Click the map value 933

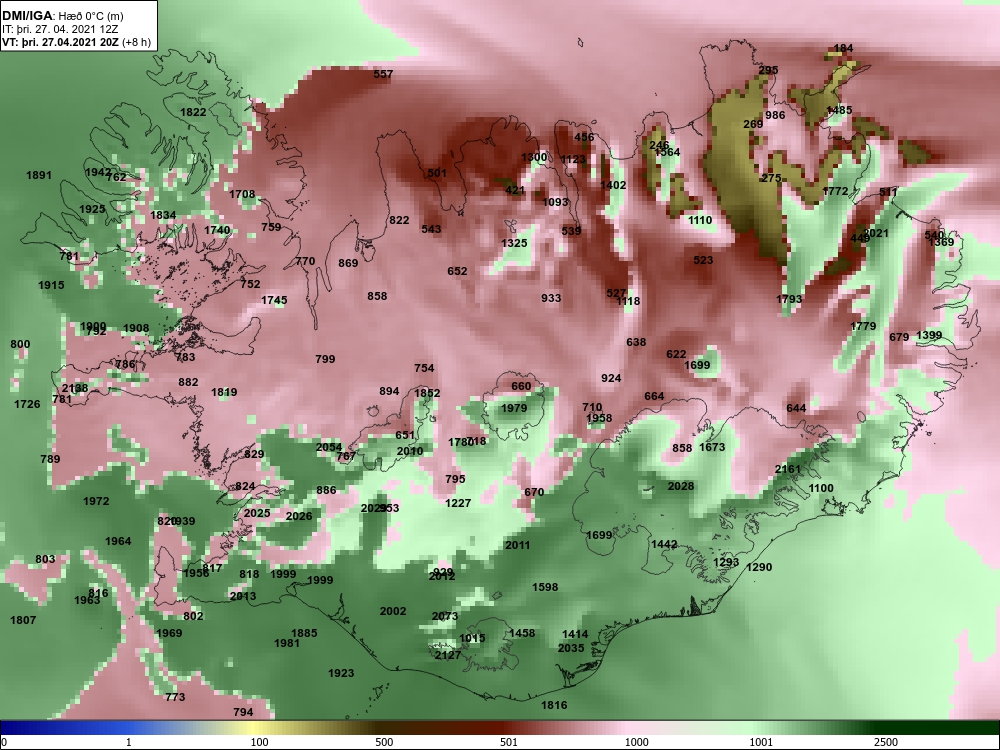pos(551,298)
